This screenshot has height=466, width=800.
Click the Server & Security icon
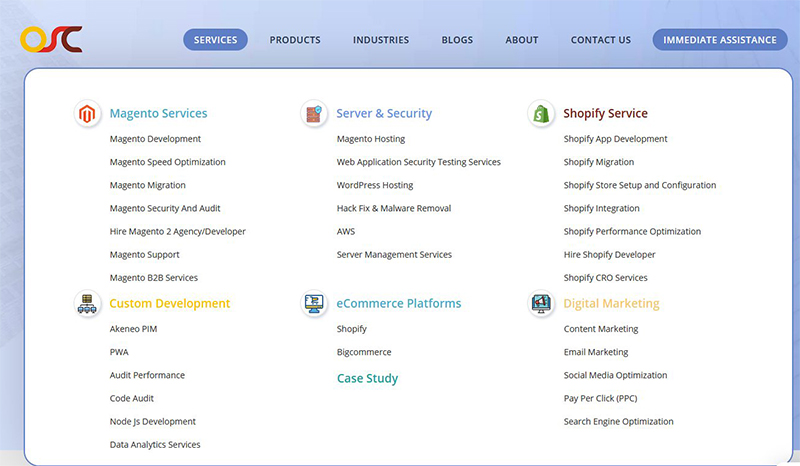314,114
